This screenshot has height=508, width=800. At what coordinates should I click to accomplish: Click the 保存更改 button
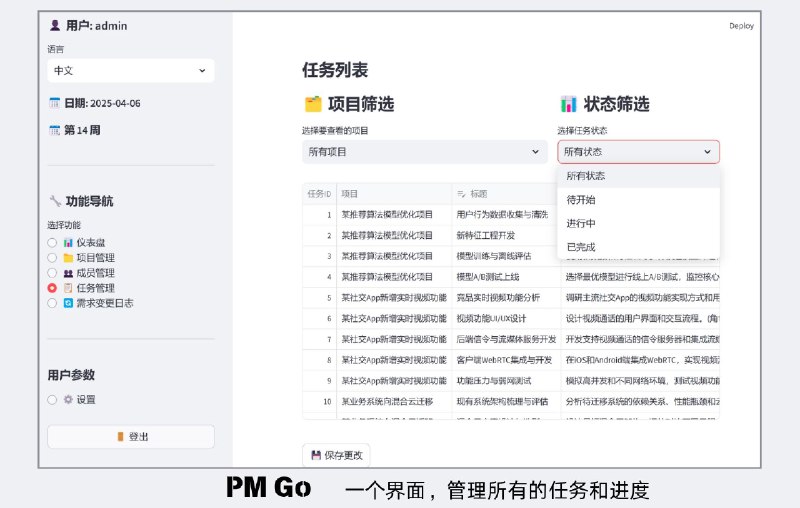[336, 455]
